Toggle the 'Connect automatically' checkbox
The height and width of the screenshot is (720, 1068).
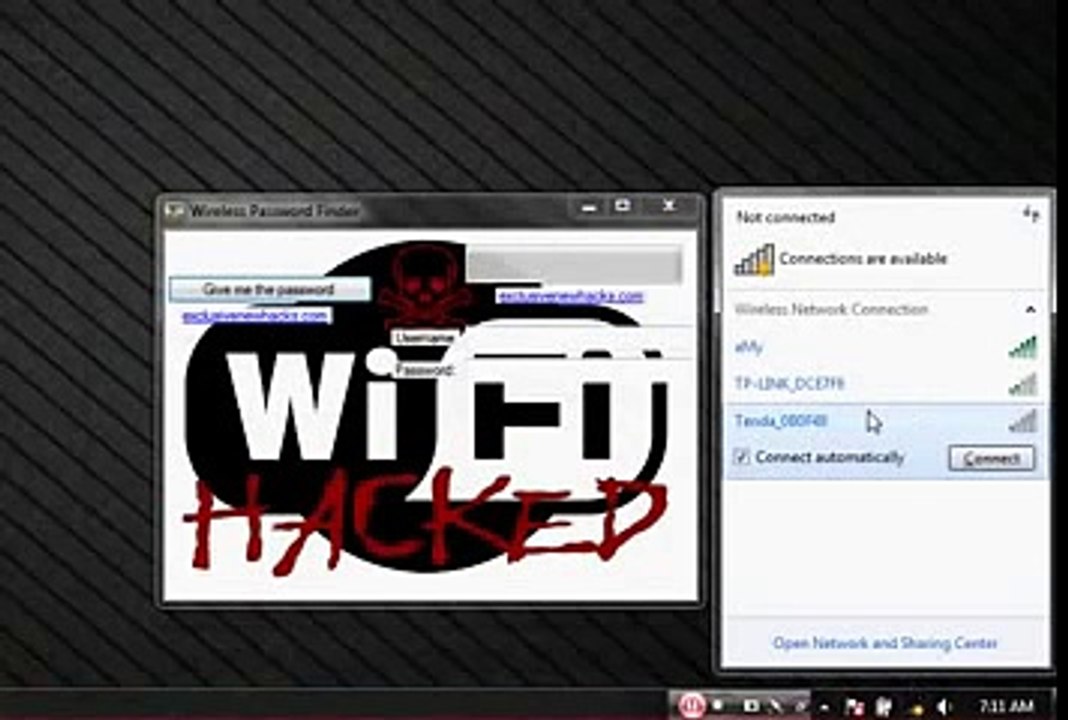742,457
